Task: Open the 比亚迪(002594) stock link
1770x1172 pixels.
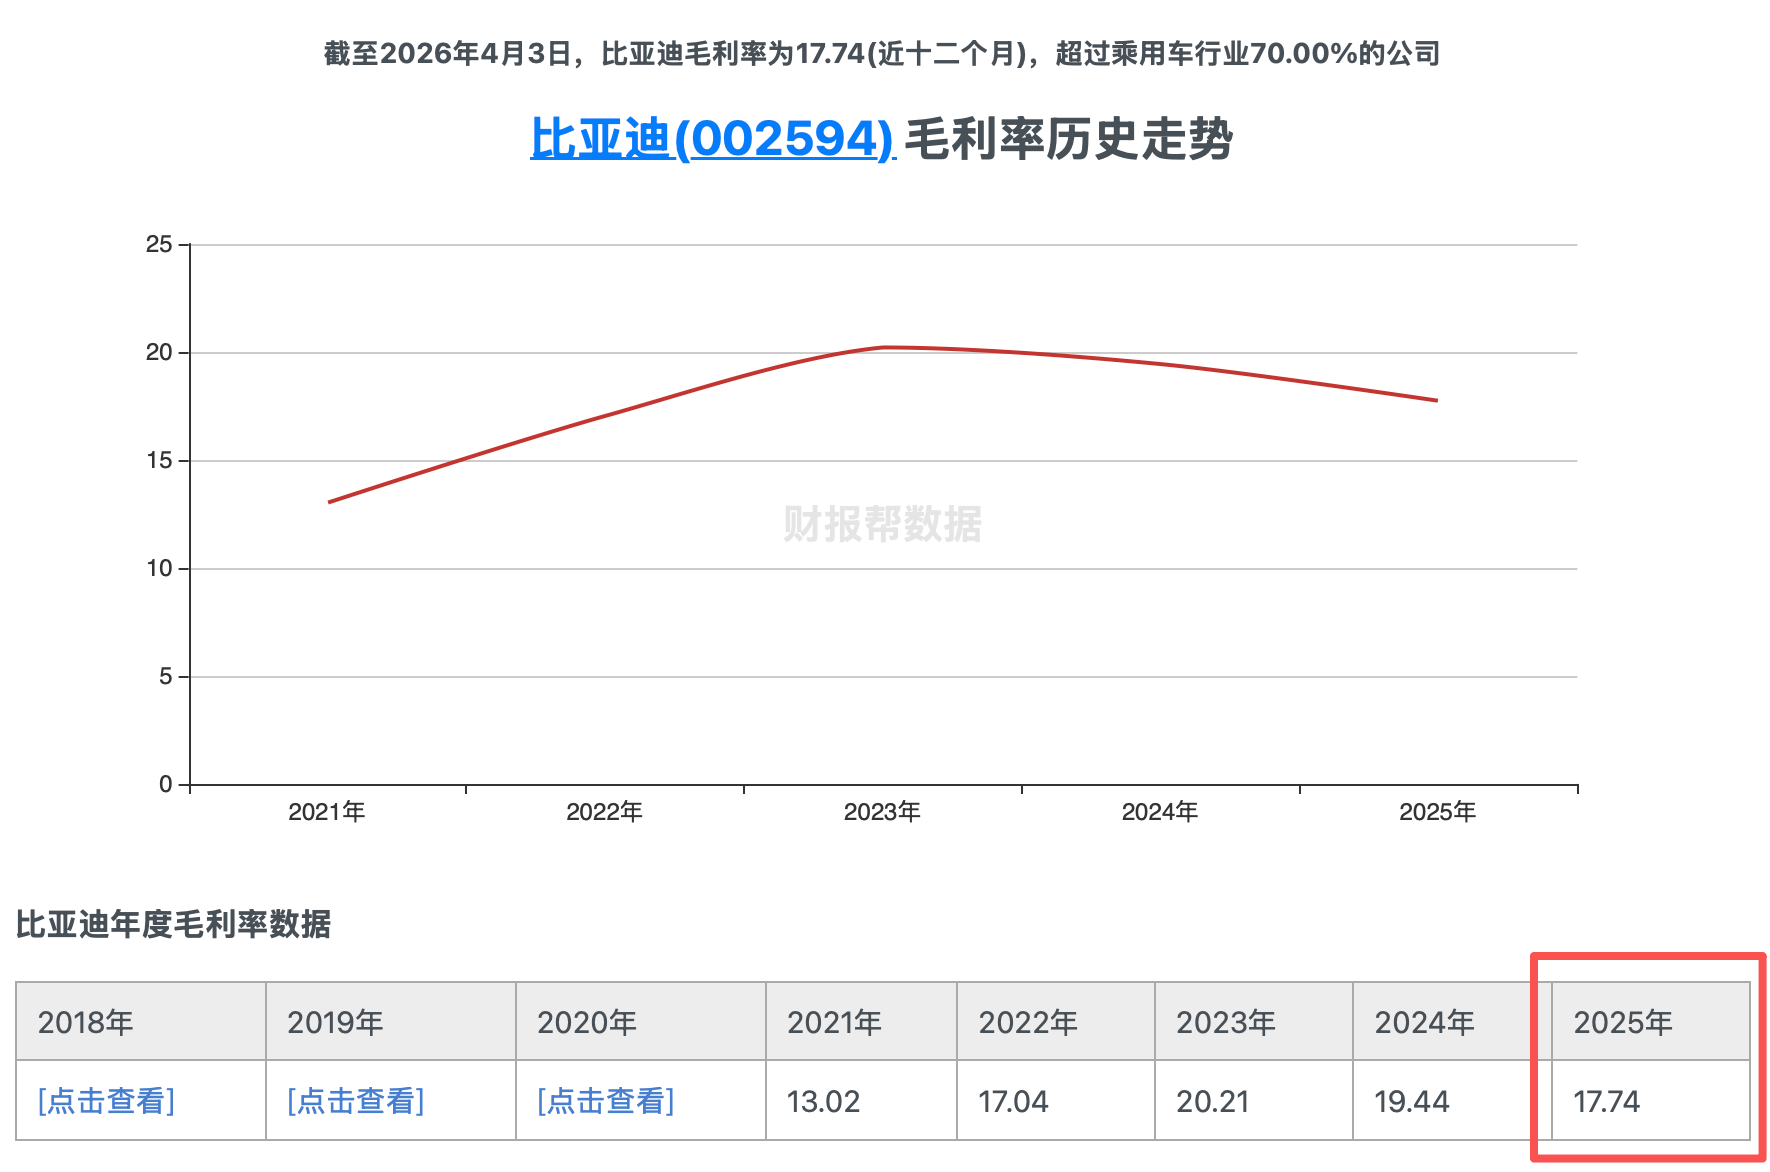Action: click(711, 139)
